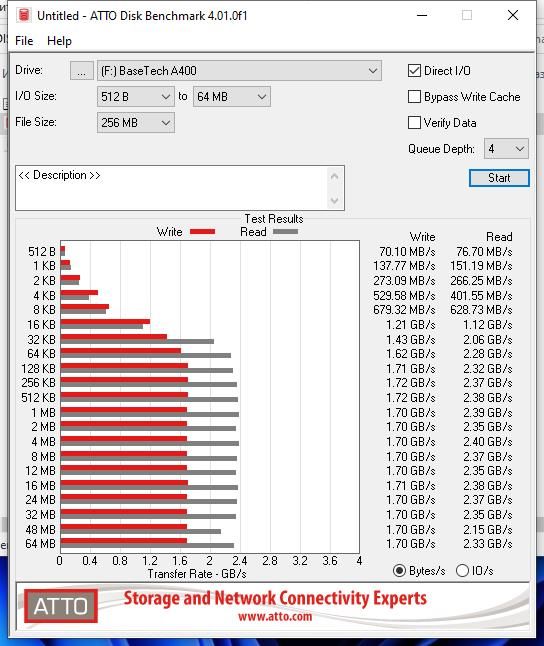Uncheck the Direct I/O checkbox
Viewport: 544px width, 646px height.
[414, 71]
